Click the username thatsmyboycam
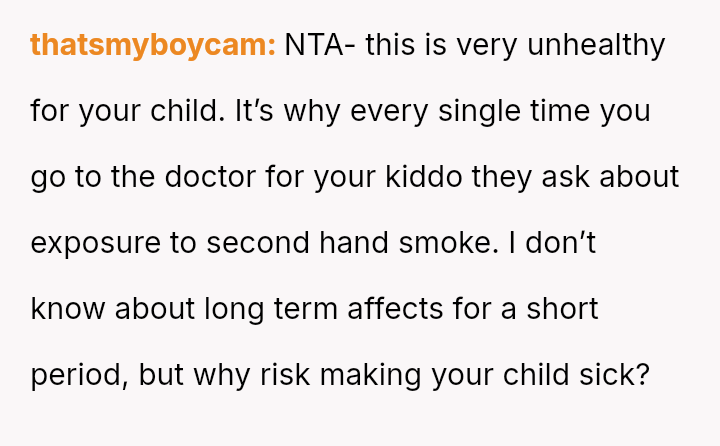720x446 pixels. pyautogui.click(x=153, y=46)
